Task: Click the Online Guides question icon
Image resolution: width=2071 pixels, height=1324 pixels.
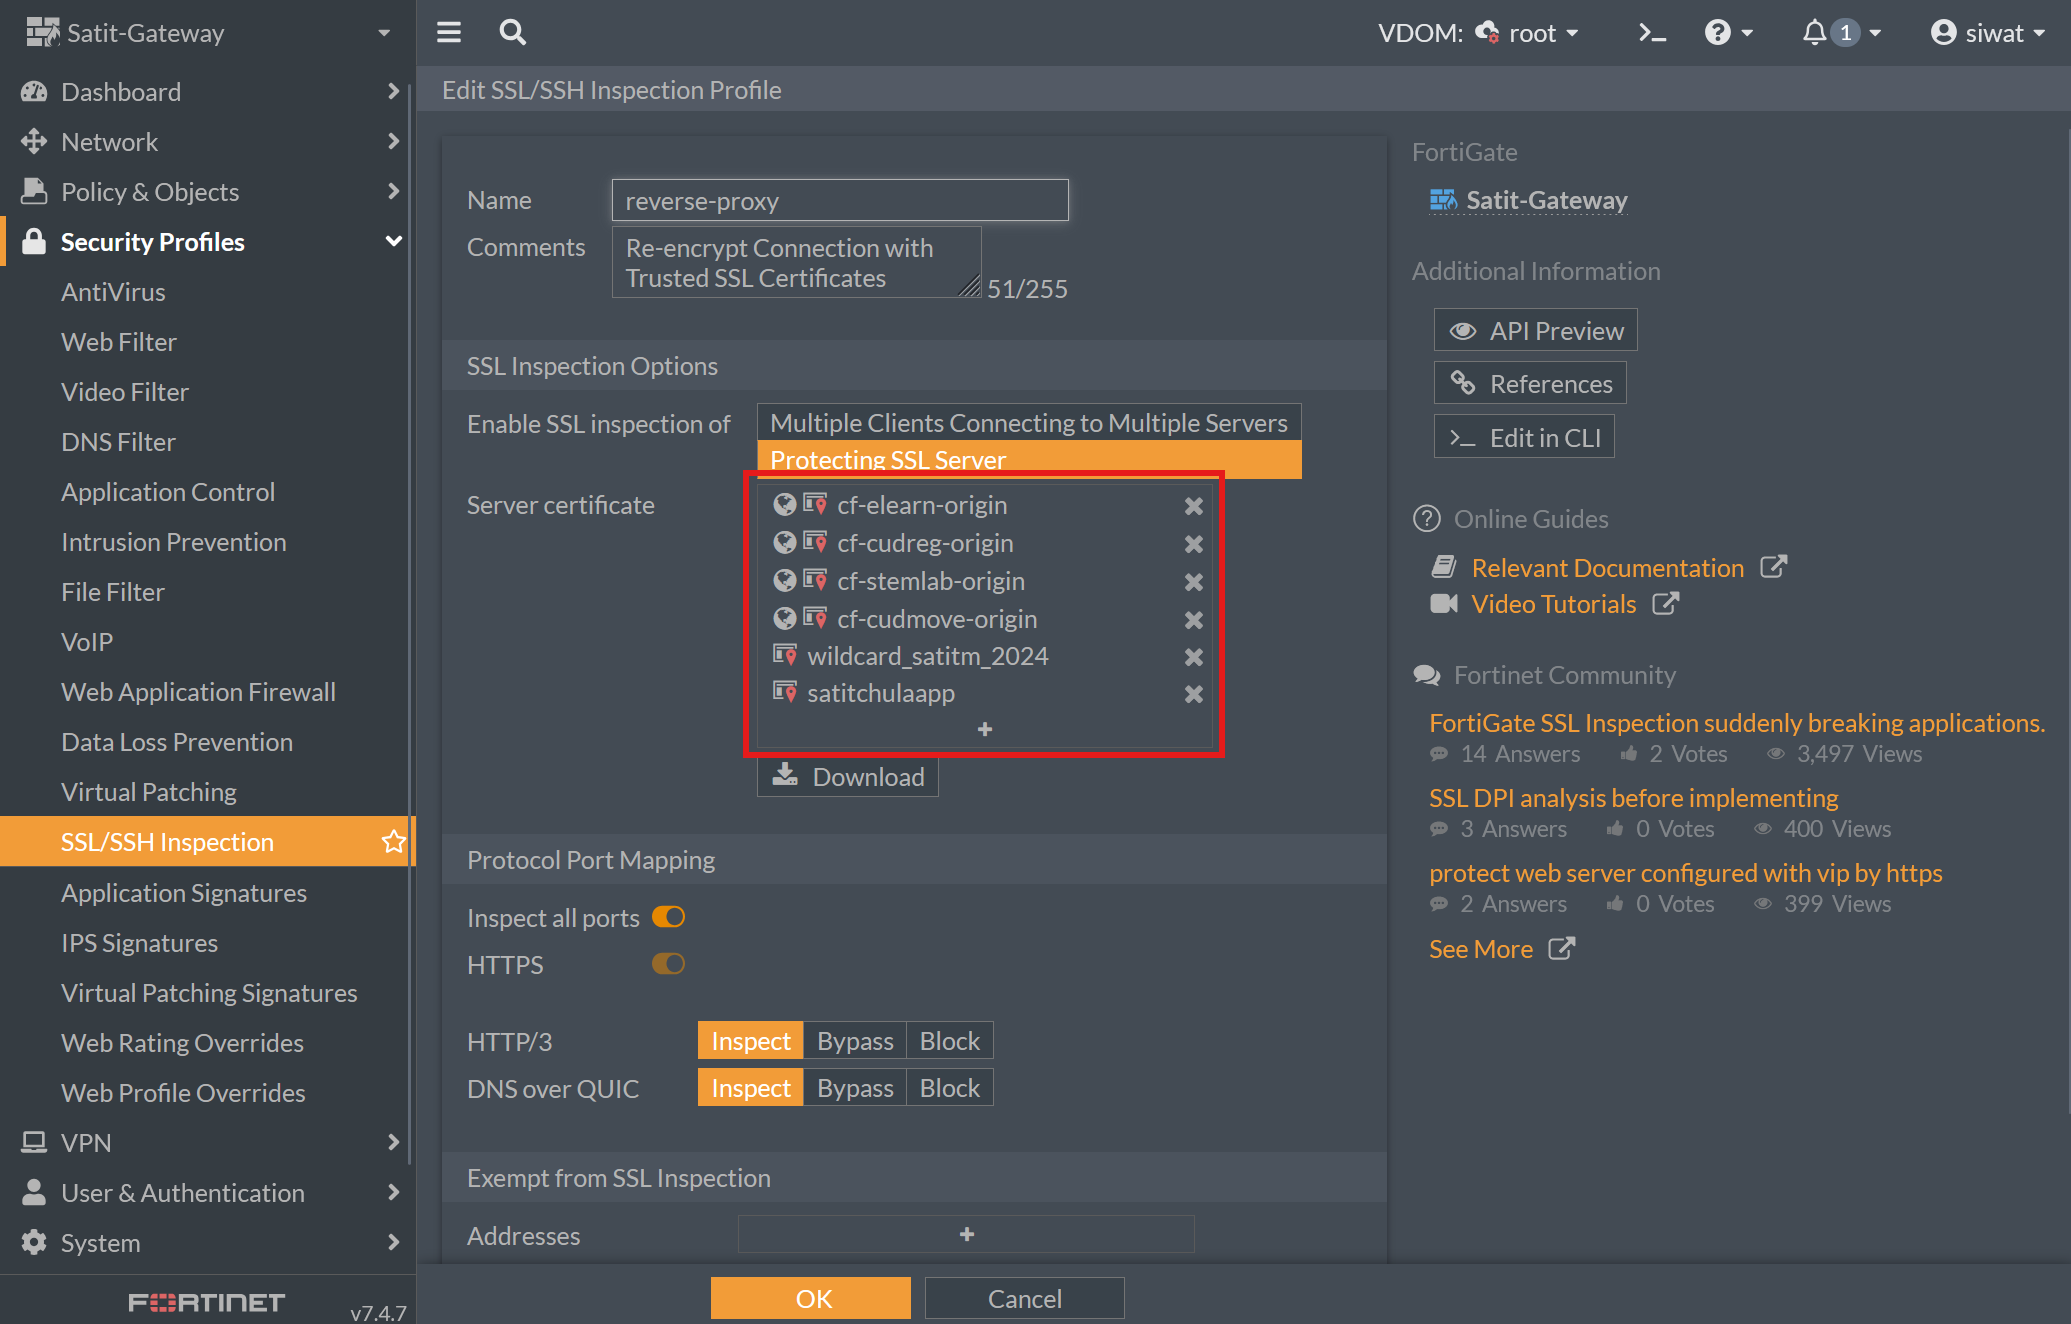Action: (1426, 519)
